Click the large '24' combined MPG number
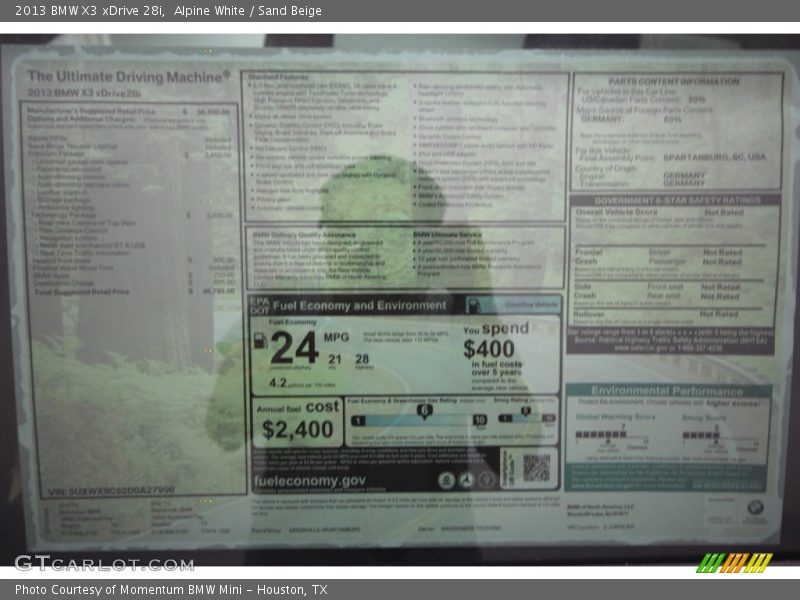The width and height of the screenshot is (800, 600). tap(295, 347)
